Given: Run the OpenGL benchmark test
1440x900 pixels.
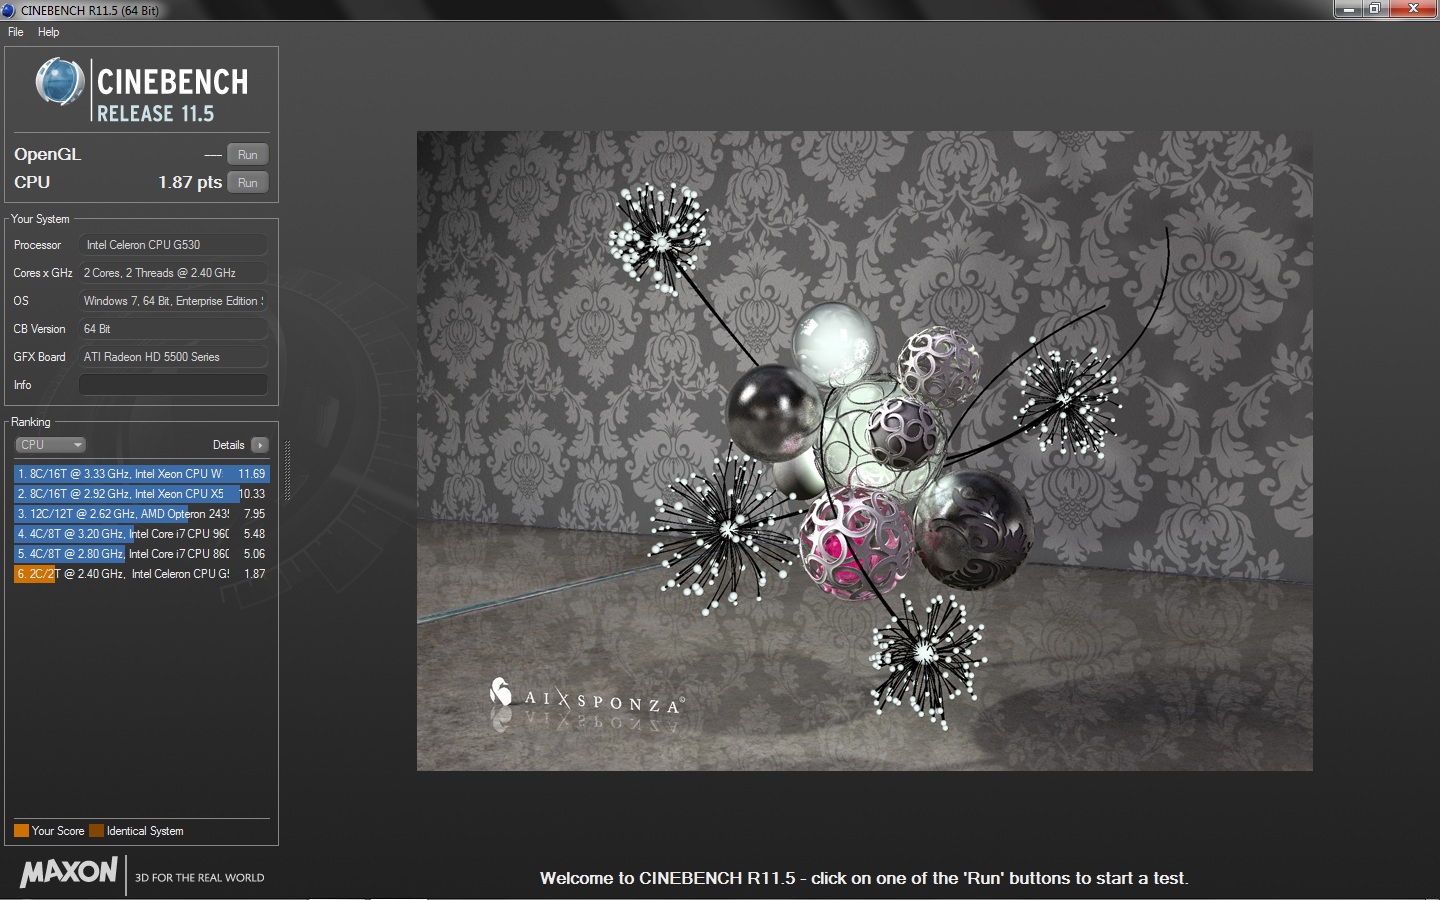Looking at the screenshot, I should click(x=248, y=154).
